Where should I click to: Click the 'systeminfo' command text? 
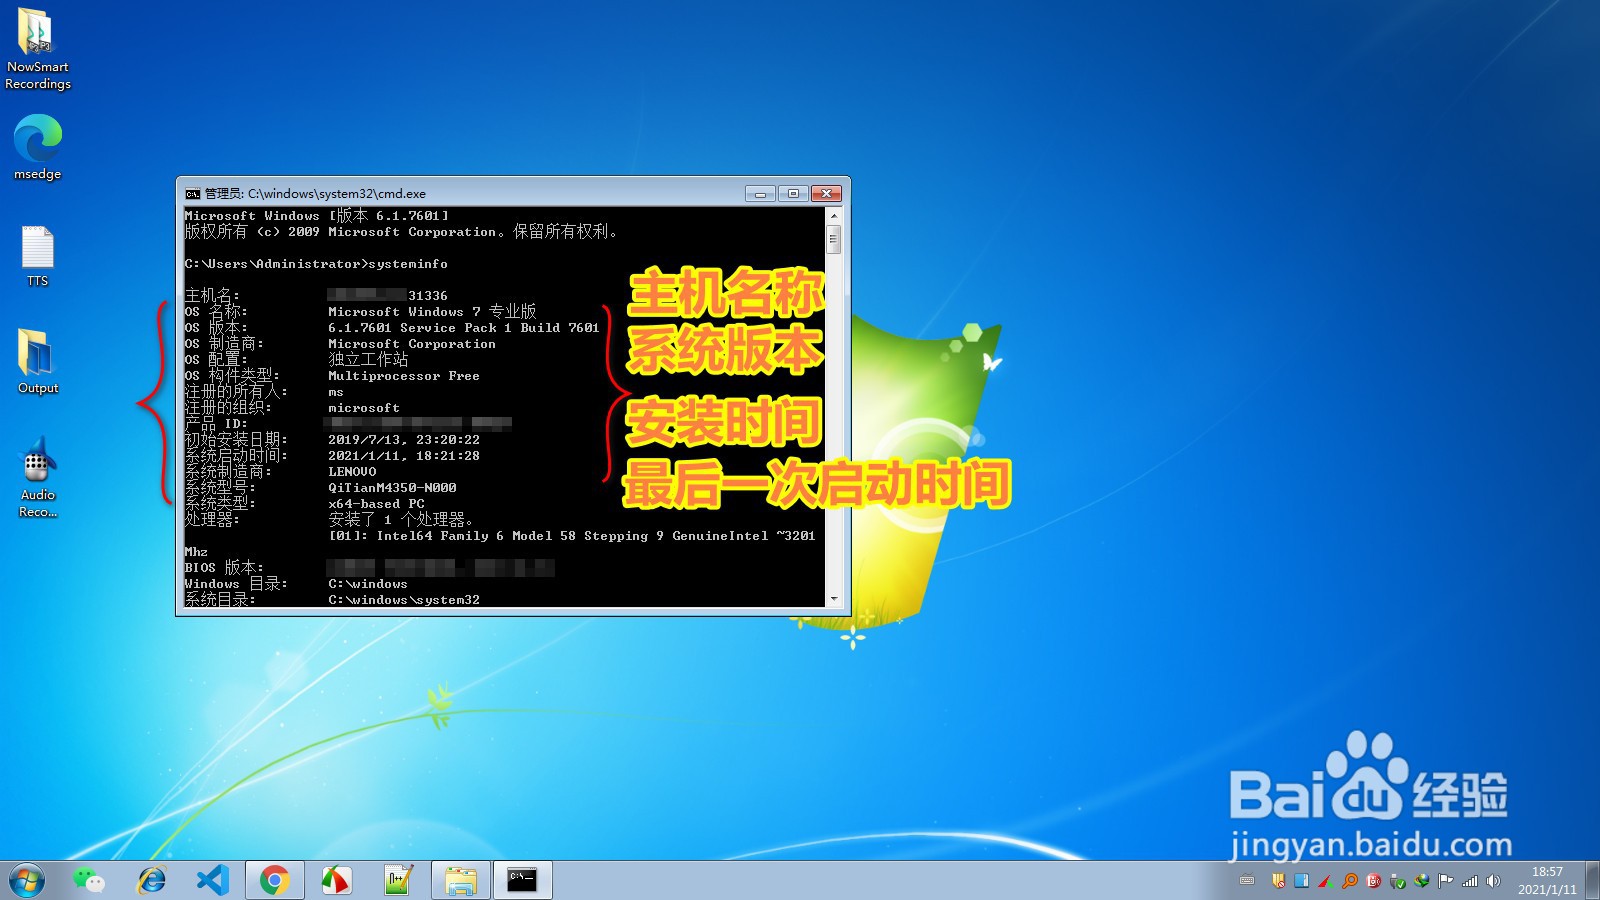click(x=408, y=264)
